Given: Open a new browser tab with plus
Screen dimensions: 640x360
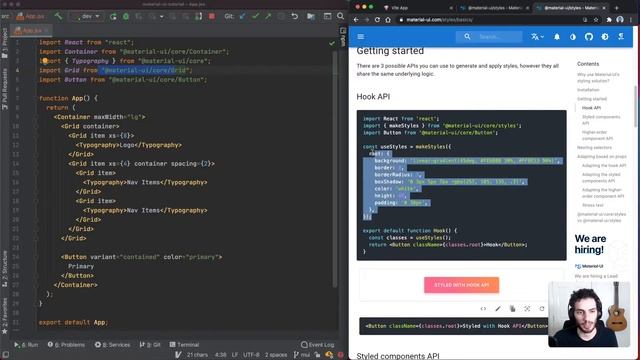Looking at the screenshot, I should [x=616, y=8].
